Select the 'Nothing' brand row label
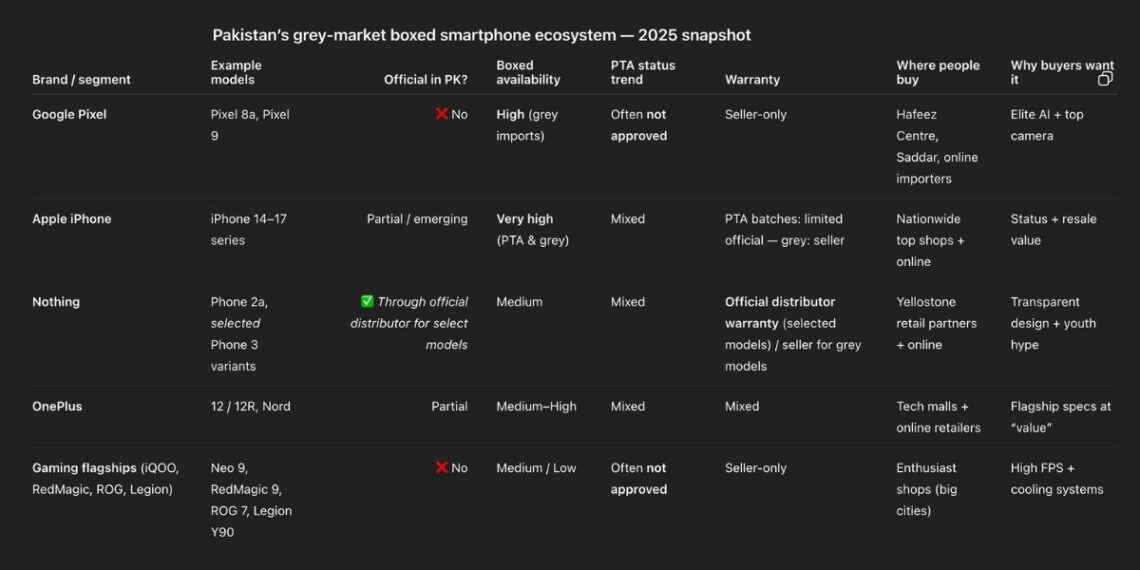 click(x=56, y=301)
